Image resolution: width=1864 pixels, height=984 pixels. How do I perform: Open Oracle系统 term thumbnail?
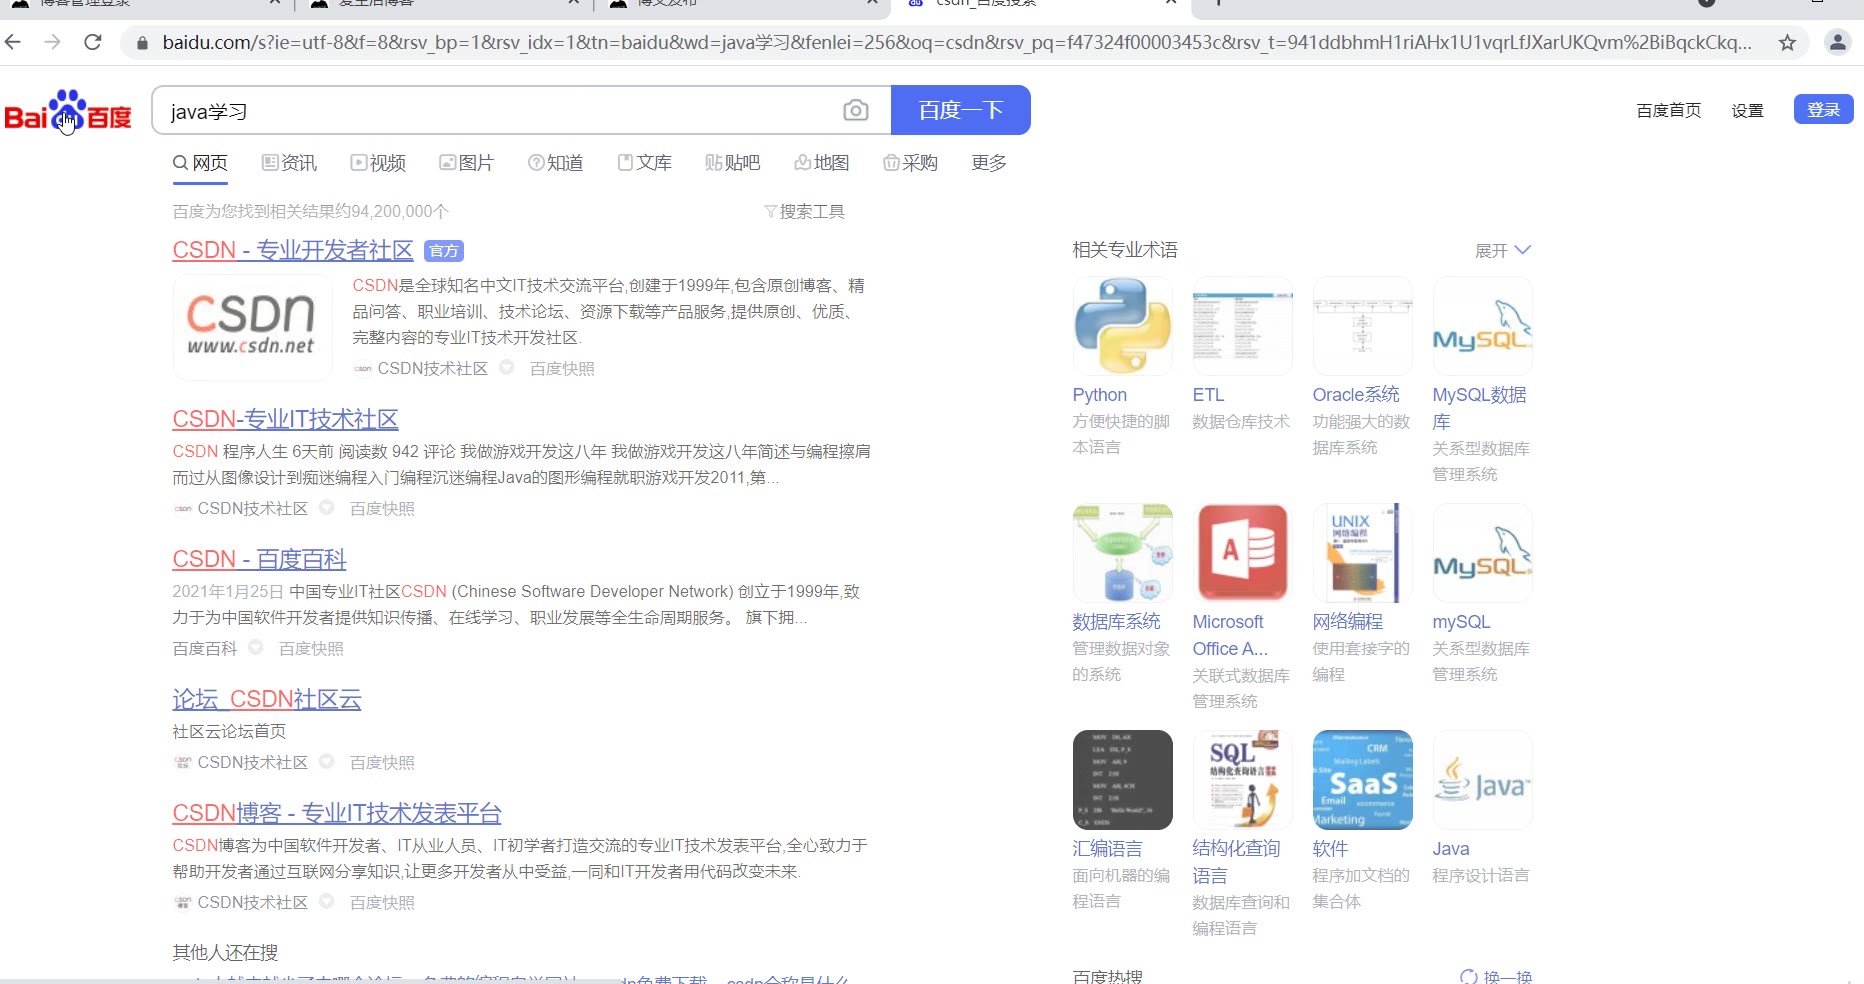[1362, 326]
